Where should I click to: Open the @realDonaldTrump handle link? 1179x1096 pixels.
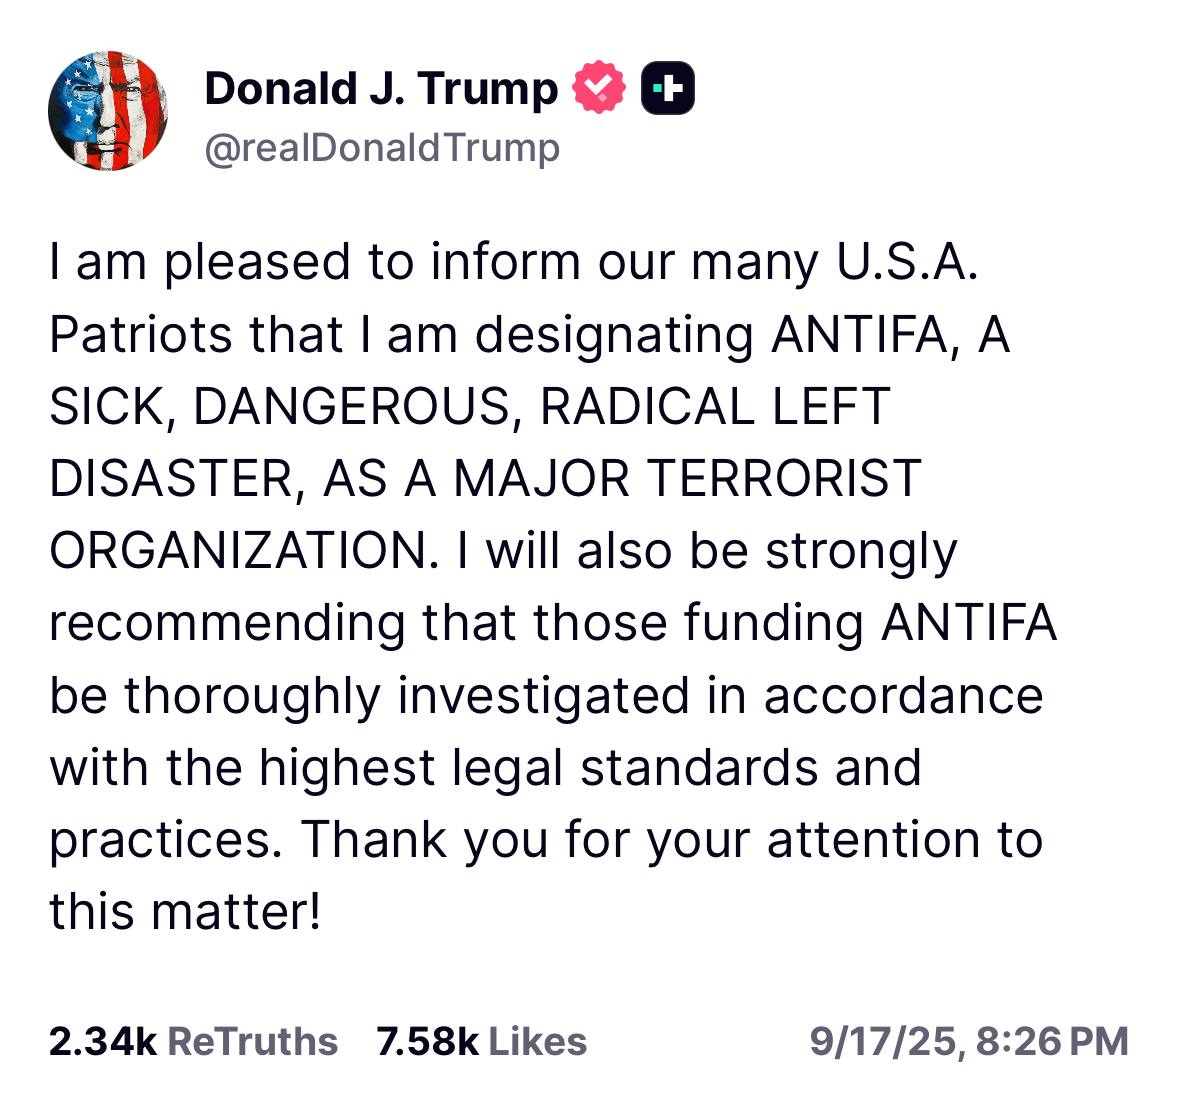point(382,148)
